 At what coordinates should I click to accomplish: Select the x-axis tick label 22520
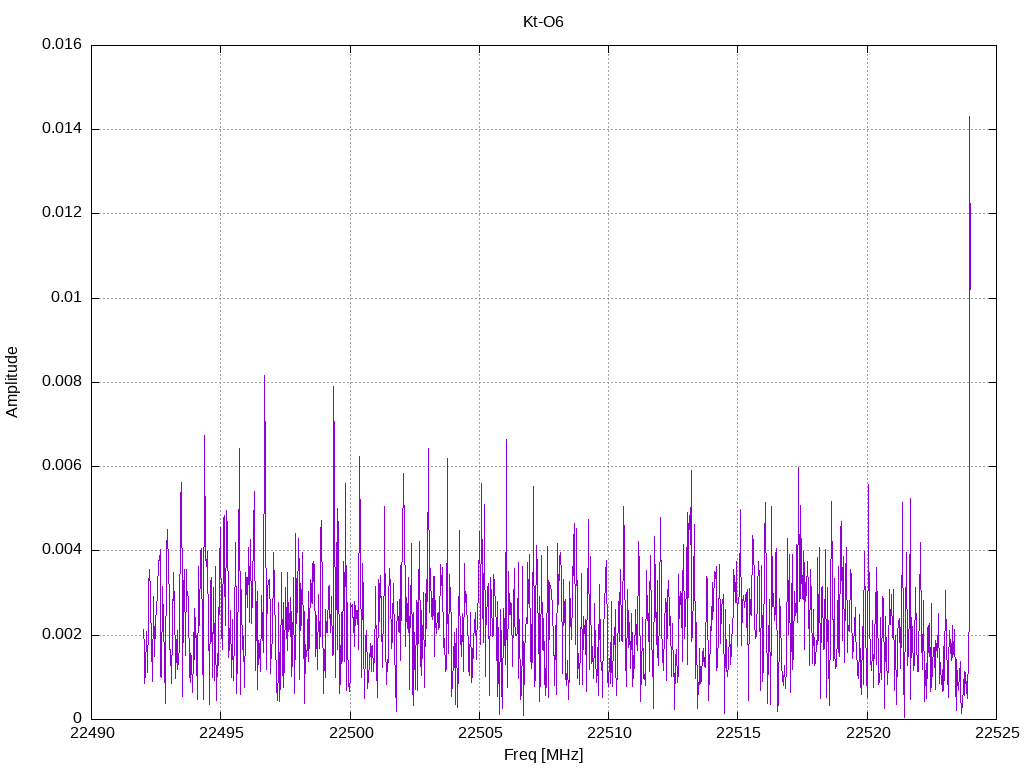[x=866, y=733]
